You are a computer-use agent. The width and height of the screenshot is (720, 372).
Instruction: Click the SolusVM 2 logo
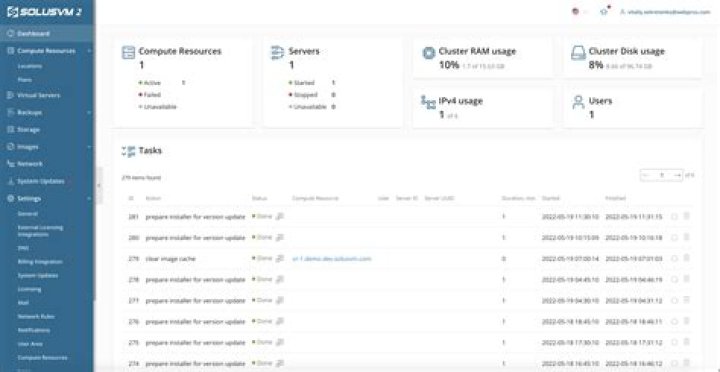pyautogui.click(x=45, y=12)
